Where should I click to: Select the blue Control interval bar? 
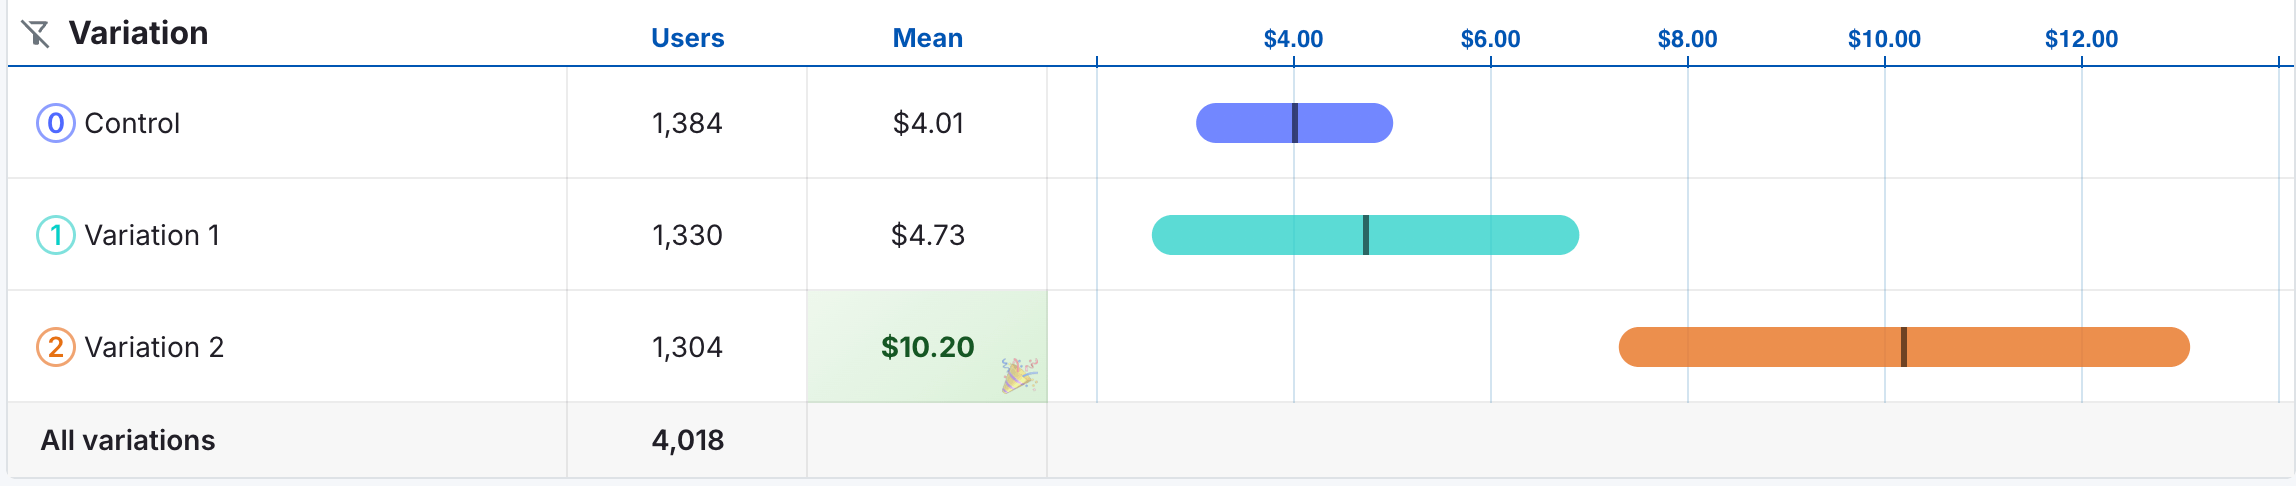(x=1295, y=123)
